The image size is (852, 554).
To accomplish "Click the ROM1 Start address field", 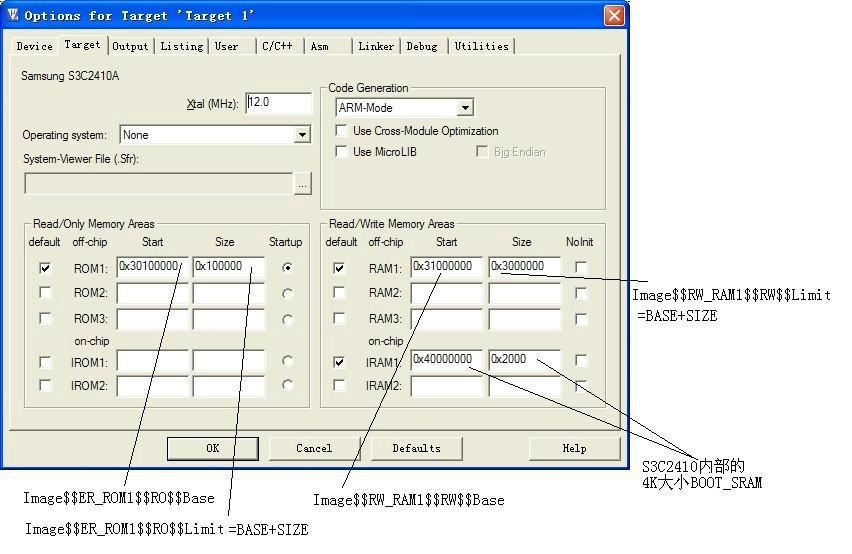I will [x=152, y=267].
